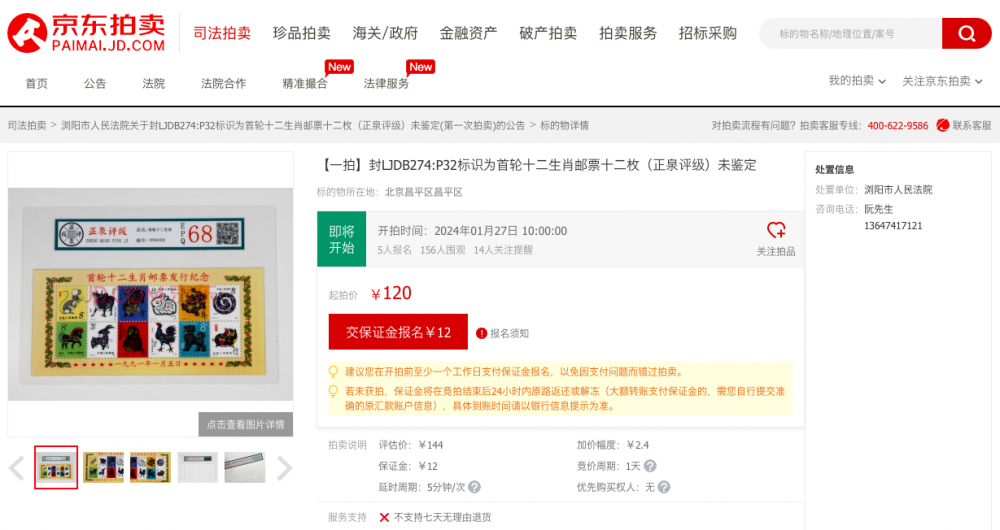Click the 司法拍卖 breadcrumb link
Screen dimensions: 1000x530
point(27,125)
